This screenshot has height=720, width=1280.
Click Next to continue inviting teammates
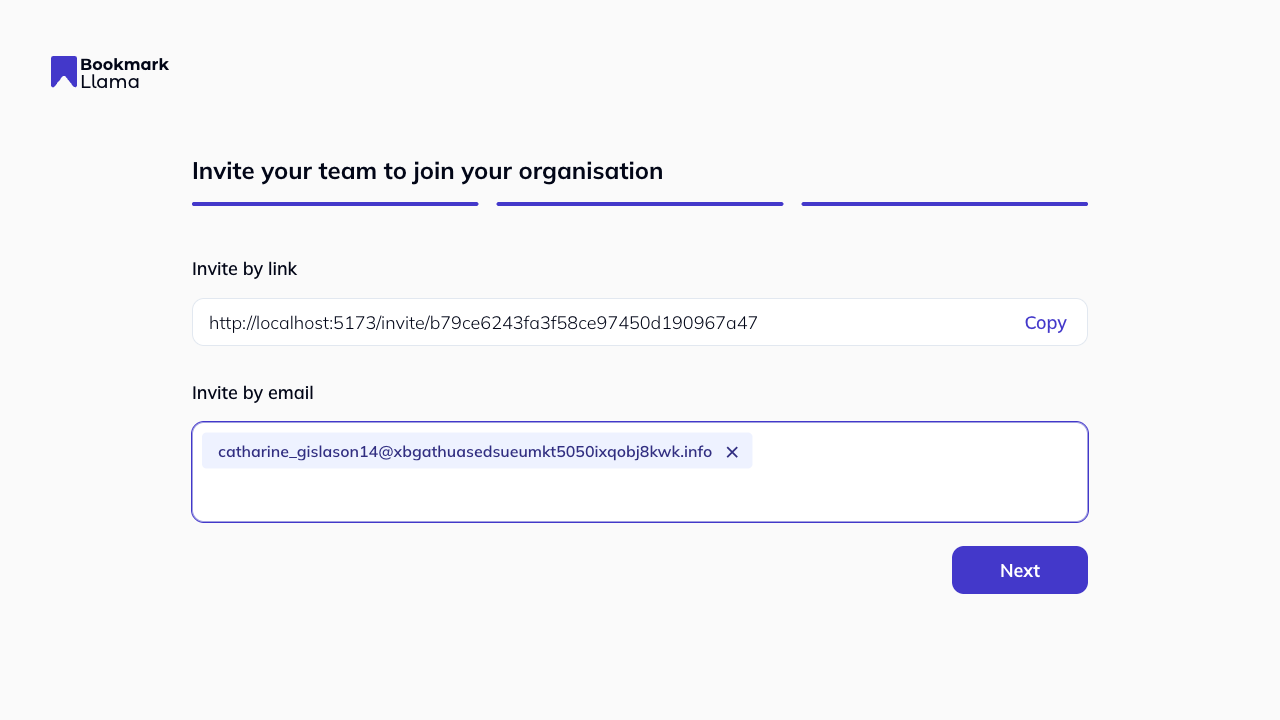pyautogui.click(x=1019, y=570)
